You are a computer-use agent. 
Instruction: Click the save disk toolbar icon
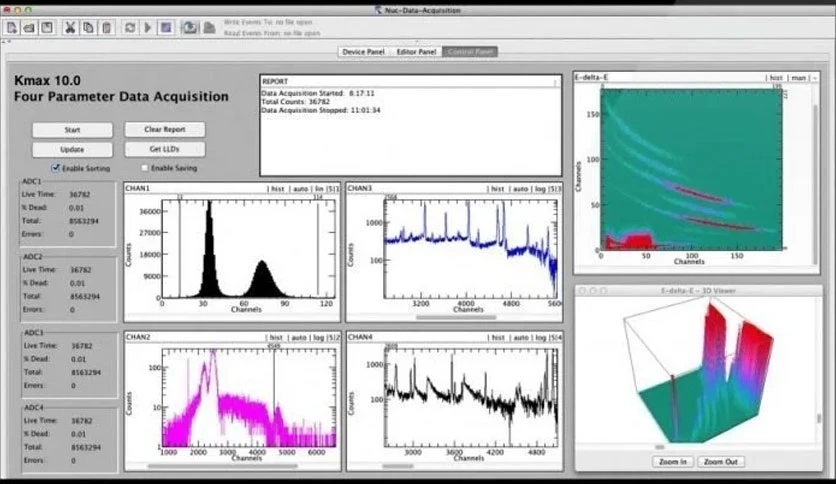47,28
